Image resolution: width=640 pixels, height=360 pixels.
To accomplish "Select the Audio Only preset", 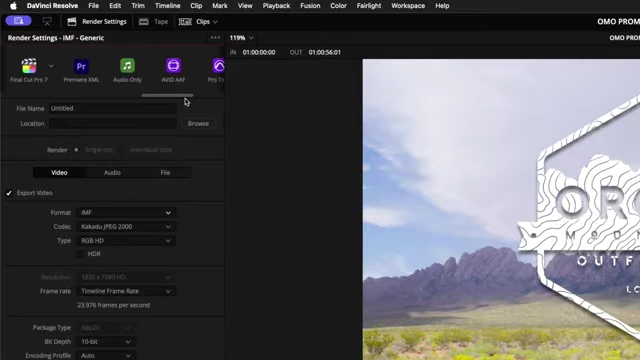I will coord(127,71).
